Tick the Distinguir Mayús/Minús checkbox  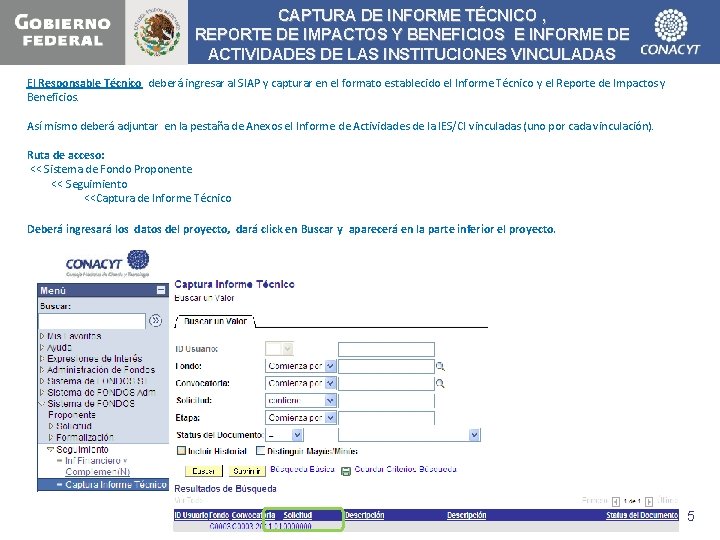(x=260, y=451)
